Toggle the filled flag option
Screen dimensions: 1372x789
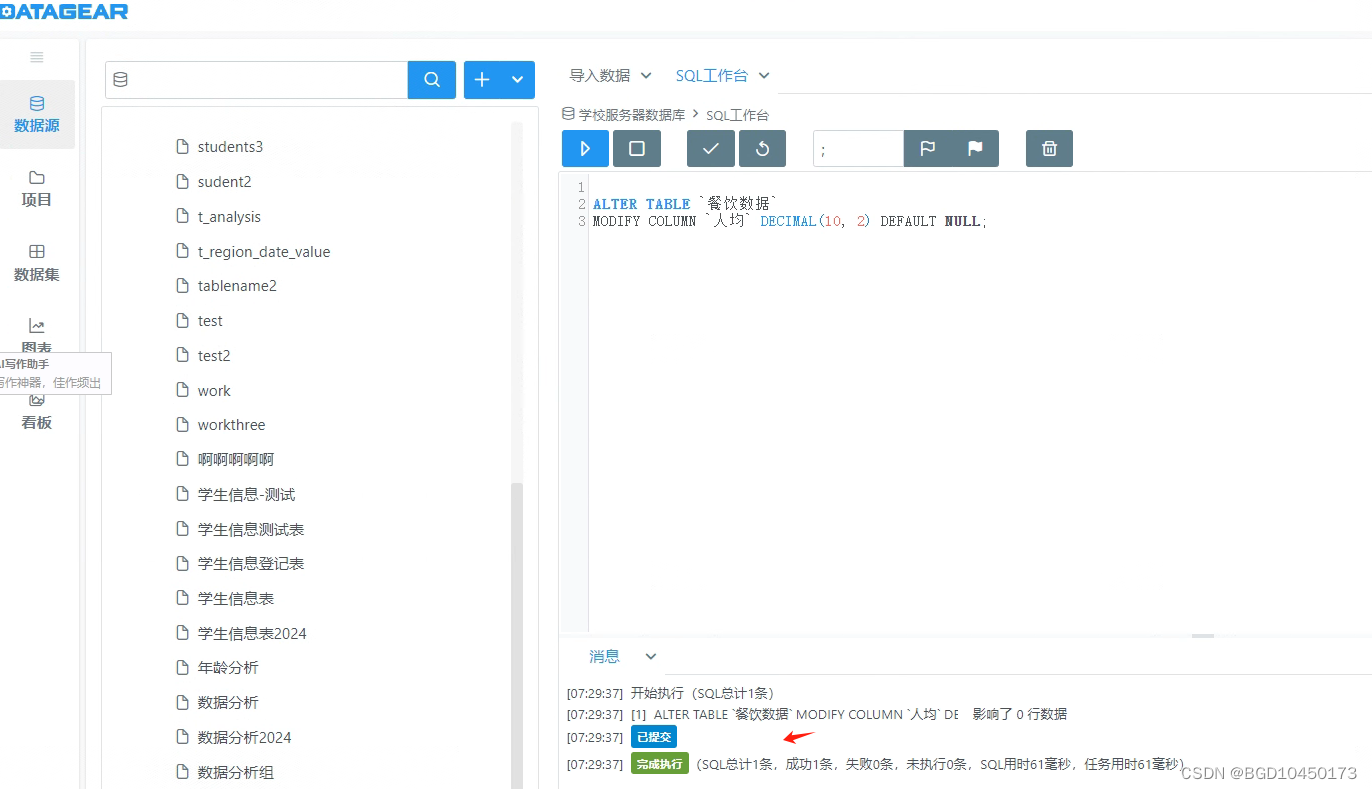coord(975,148)
